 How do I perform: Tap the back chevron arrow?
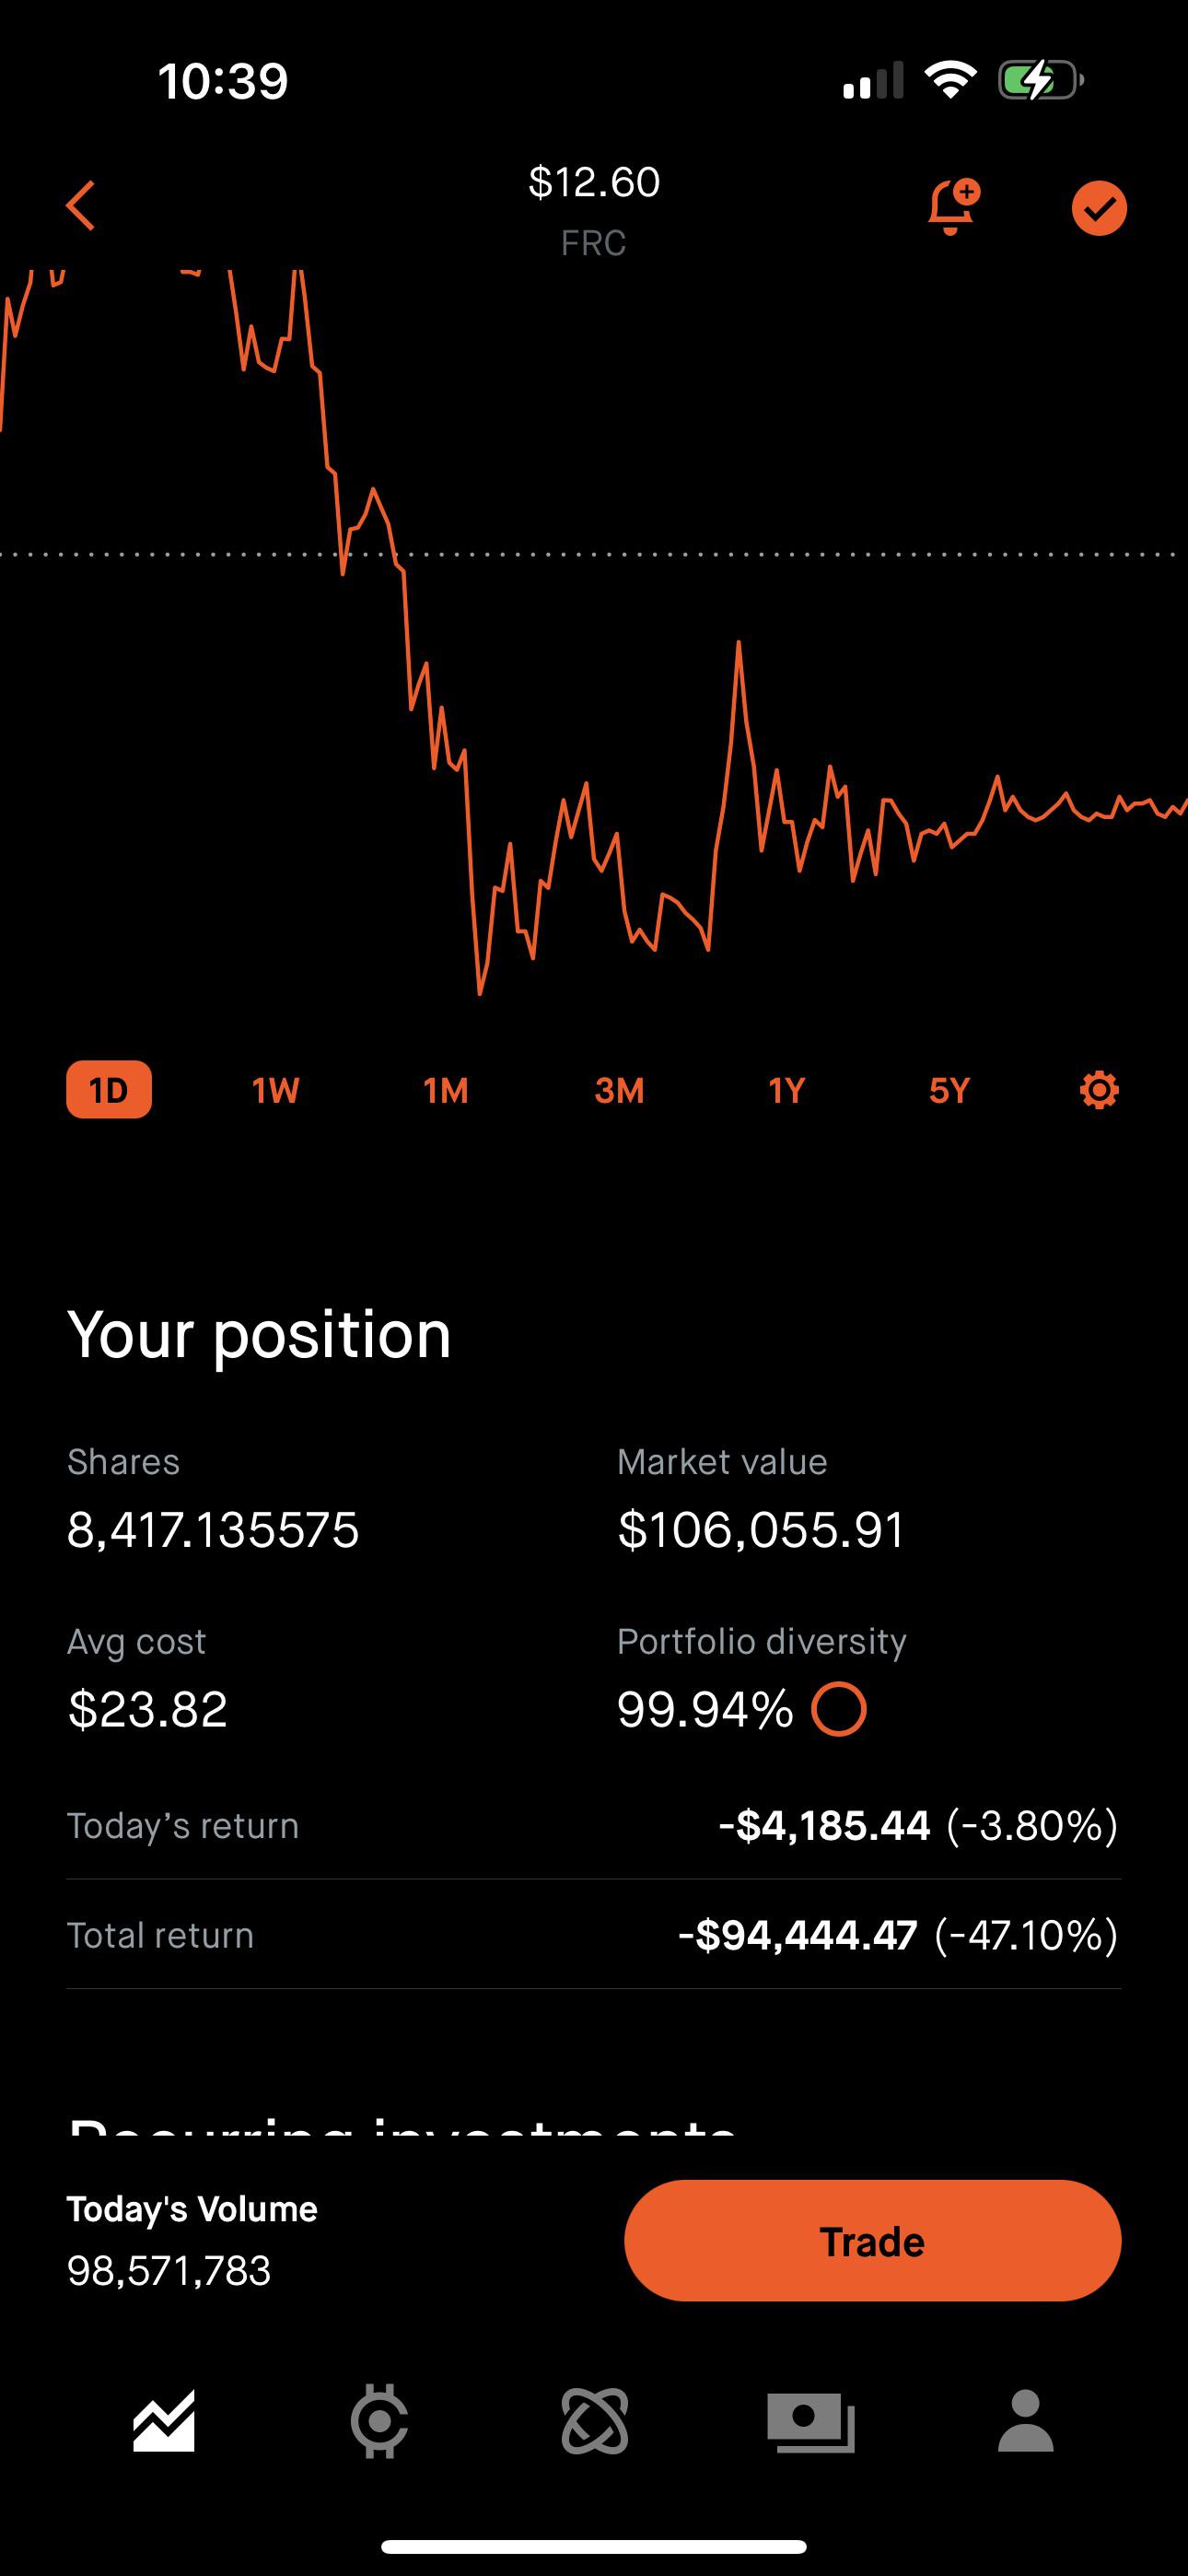click(x=81, y=206)
